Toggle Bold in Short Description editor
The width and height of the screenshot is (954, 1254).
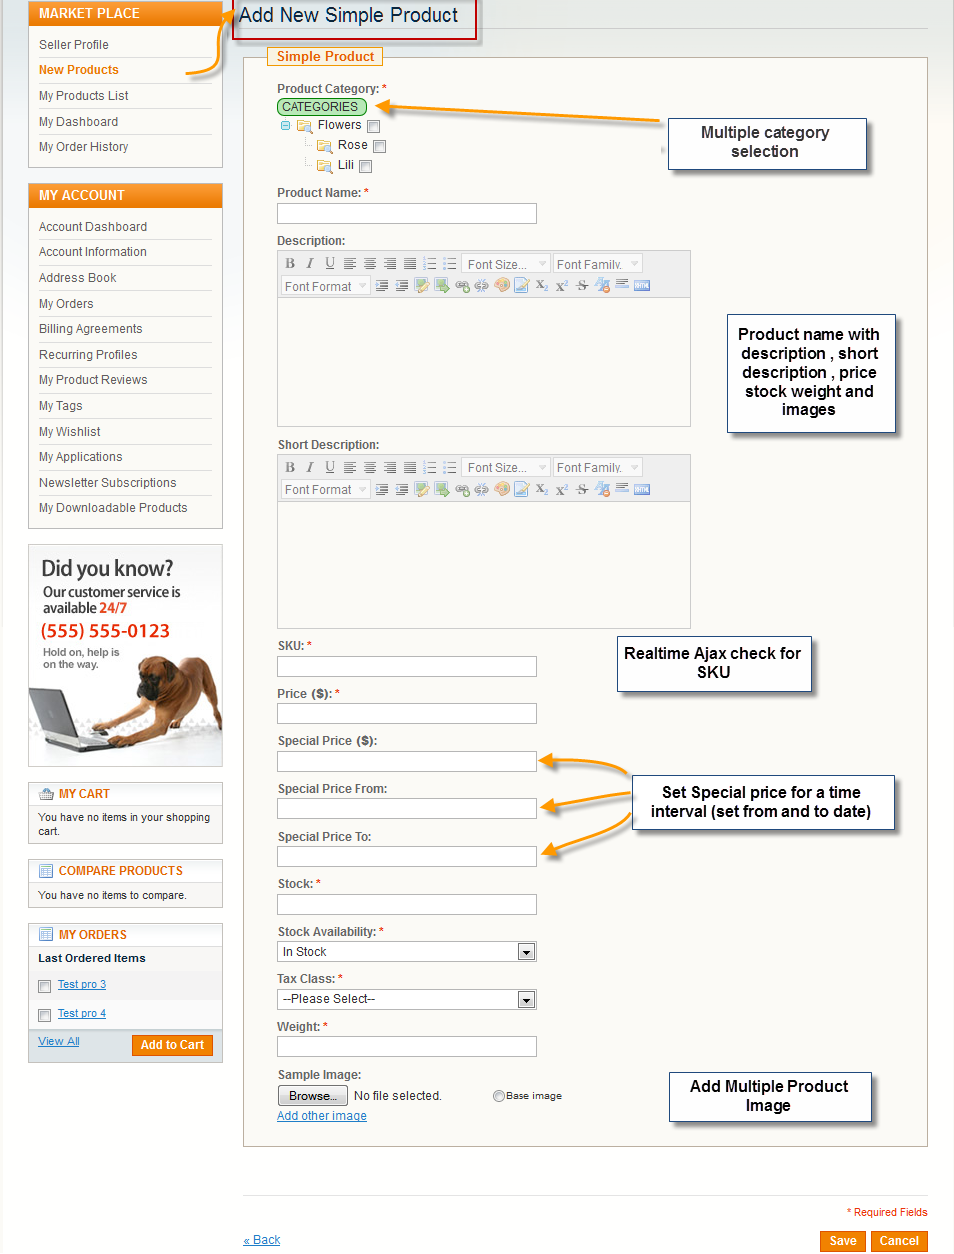pyautogui.click(x=290, y=467)
